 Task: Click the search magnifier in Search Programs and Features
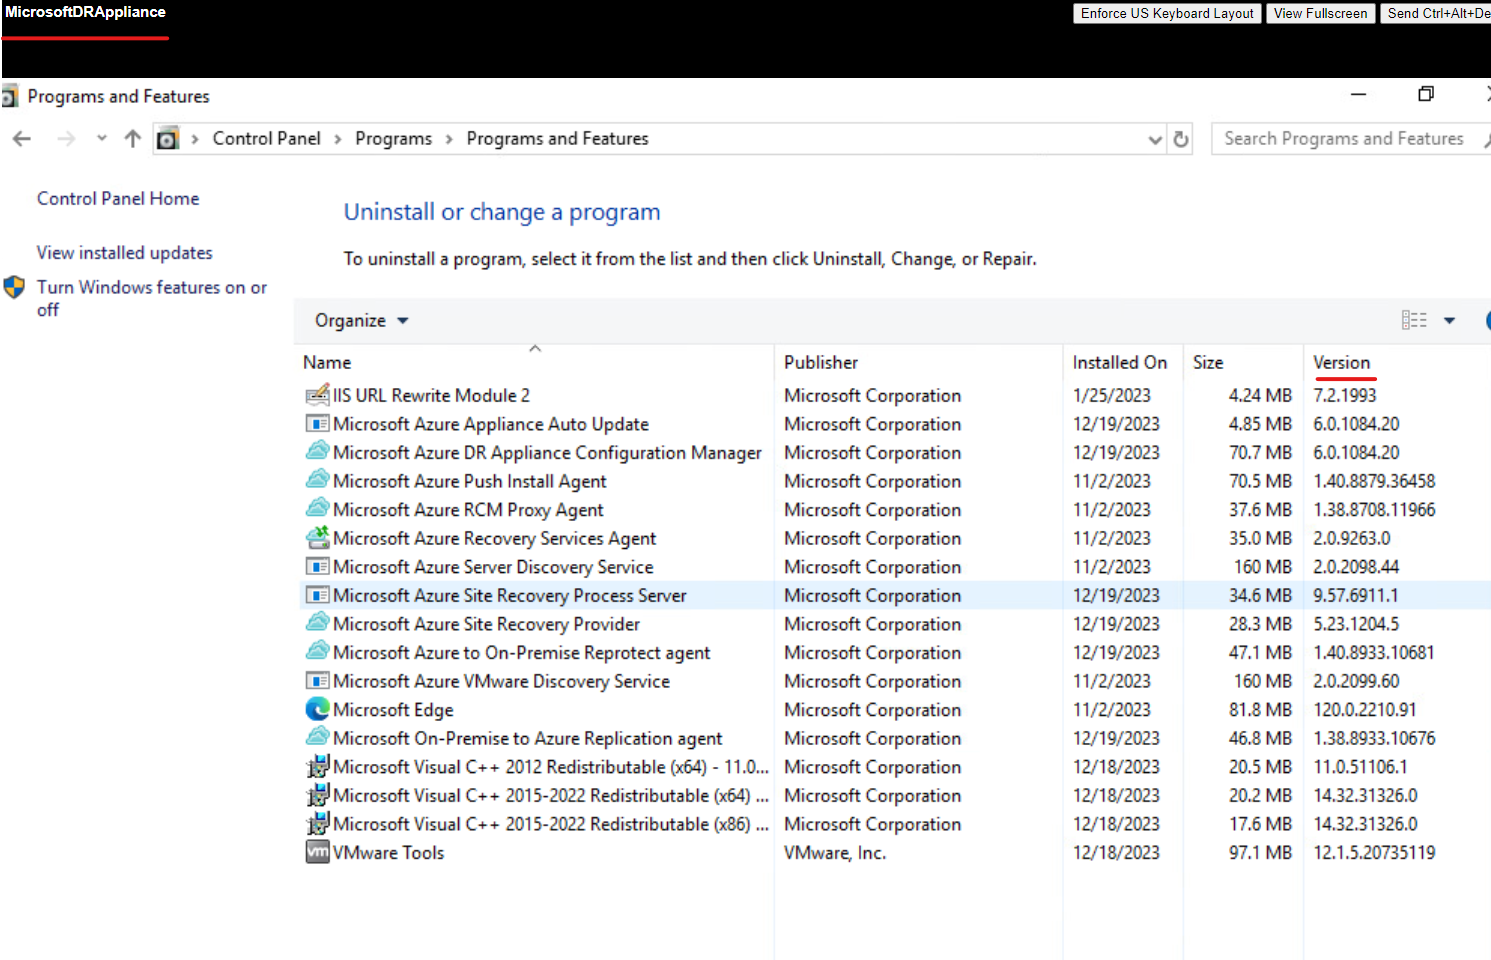(x=1482, y=138)
